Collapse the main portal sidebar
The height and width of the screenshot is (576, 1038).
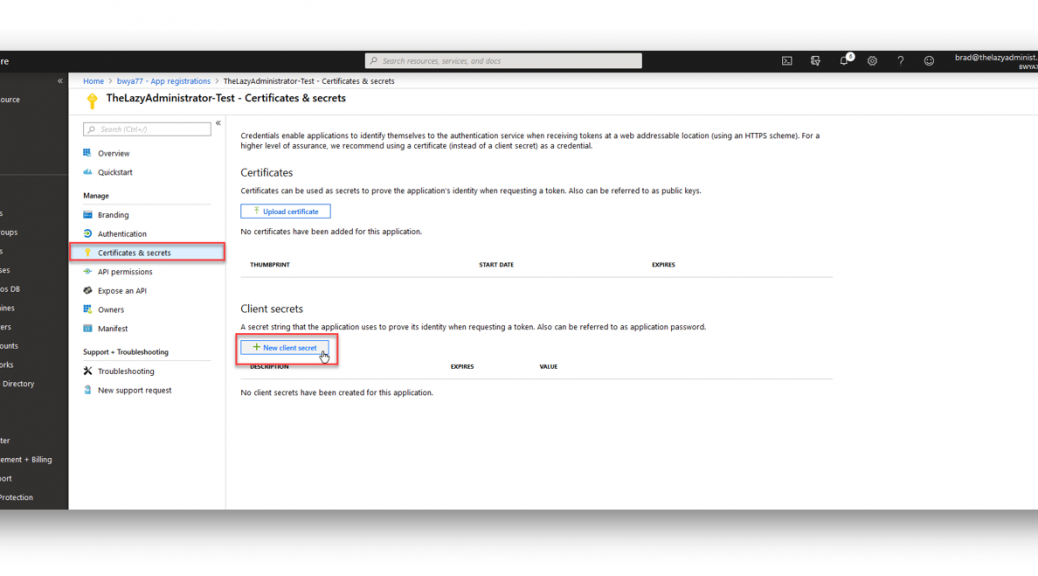[60, 81]
